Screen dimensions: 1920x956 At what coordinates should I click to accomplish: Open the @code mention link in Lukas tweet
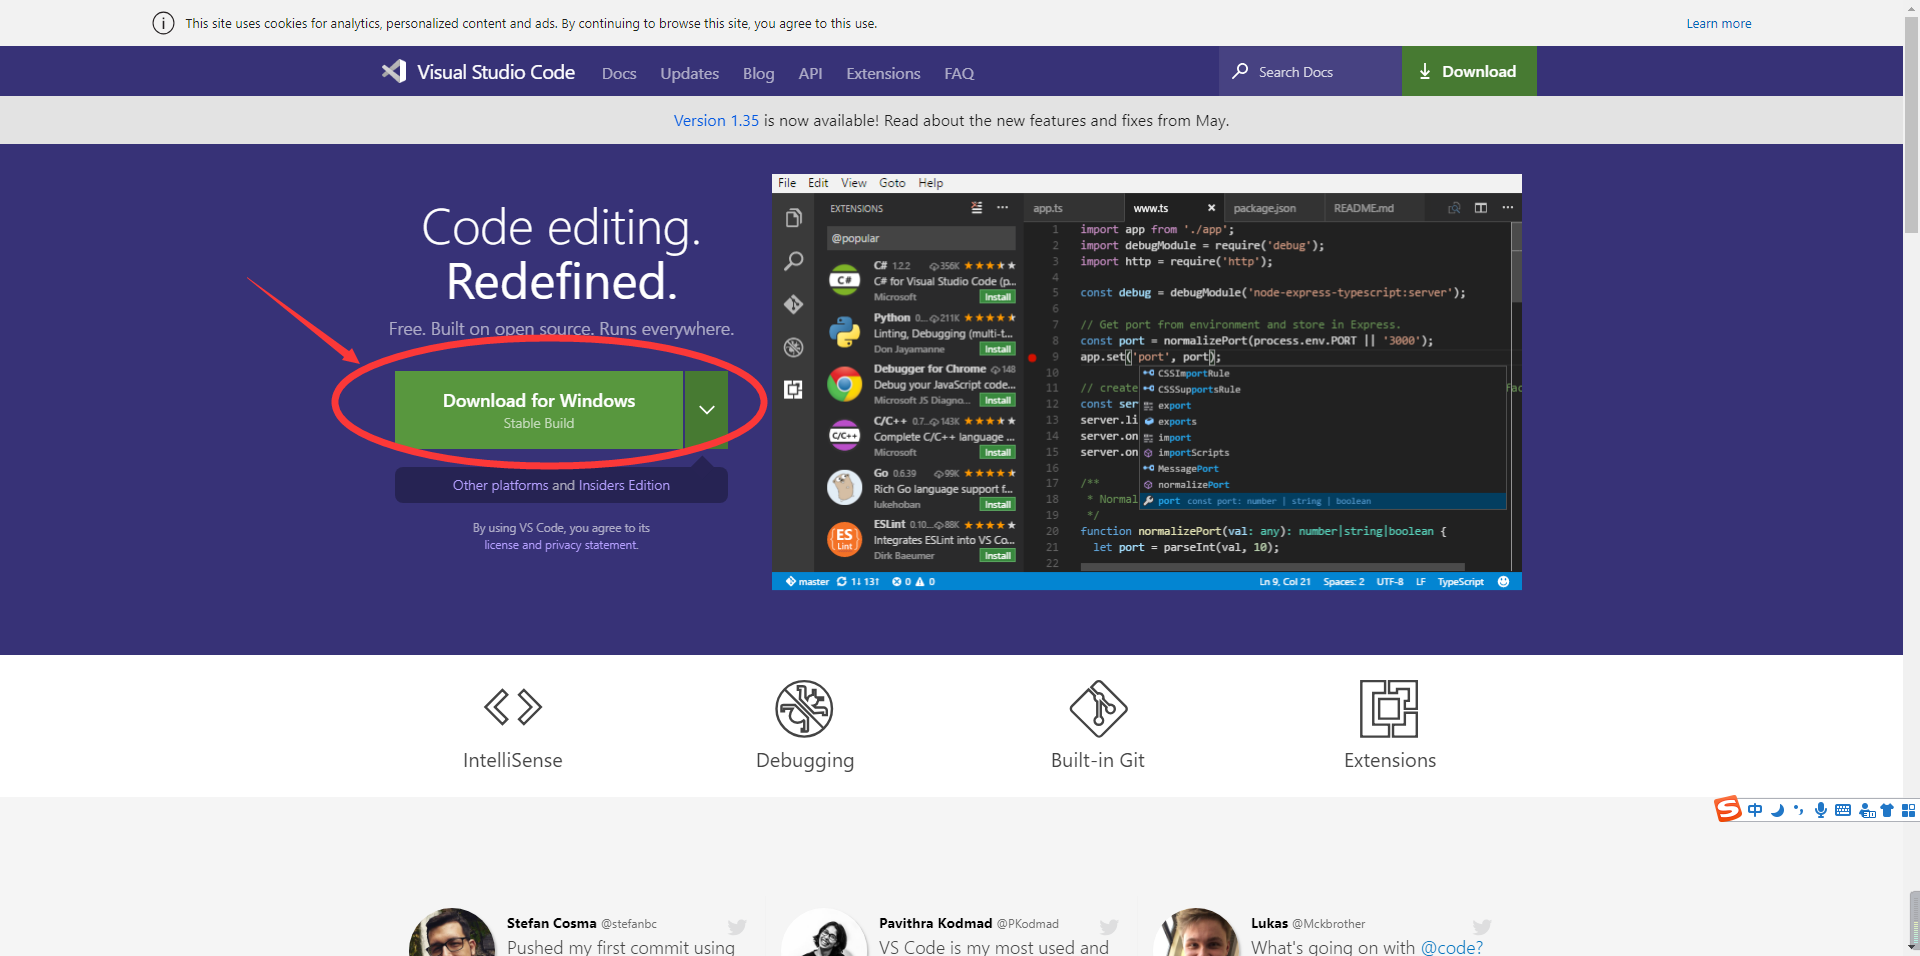[x=1452, y=947]
